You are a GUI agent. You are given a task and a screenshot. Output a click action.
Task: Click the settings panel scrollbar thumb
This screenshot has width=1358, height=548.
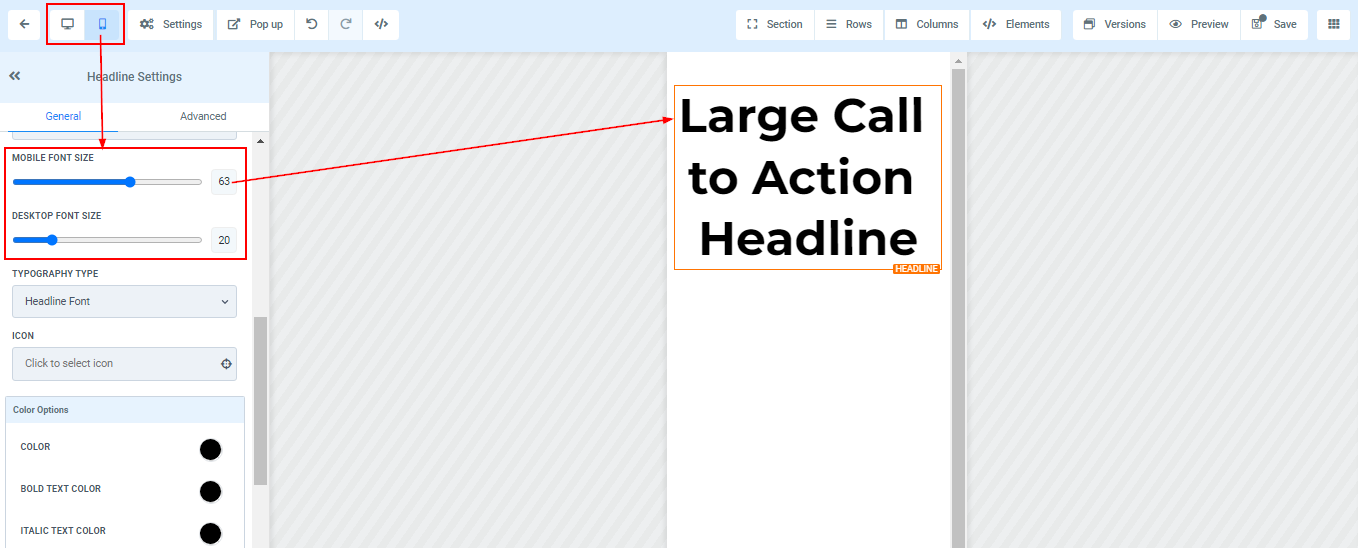click(x=261, y=400)
